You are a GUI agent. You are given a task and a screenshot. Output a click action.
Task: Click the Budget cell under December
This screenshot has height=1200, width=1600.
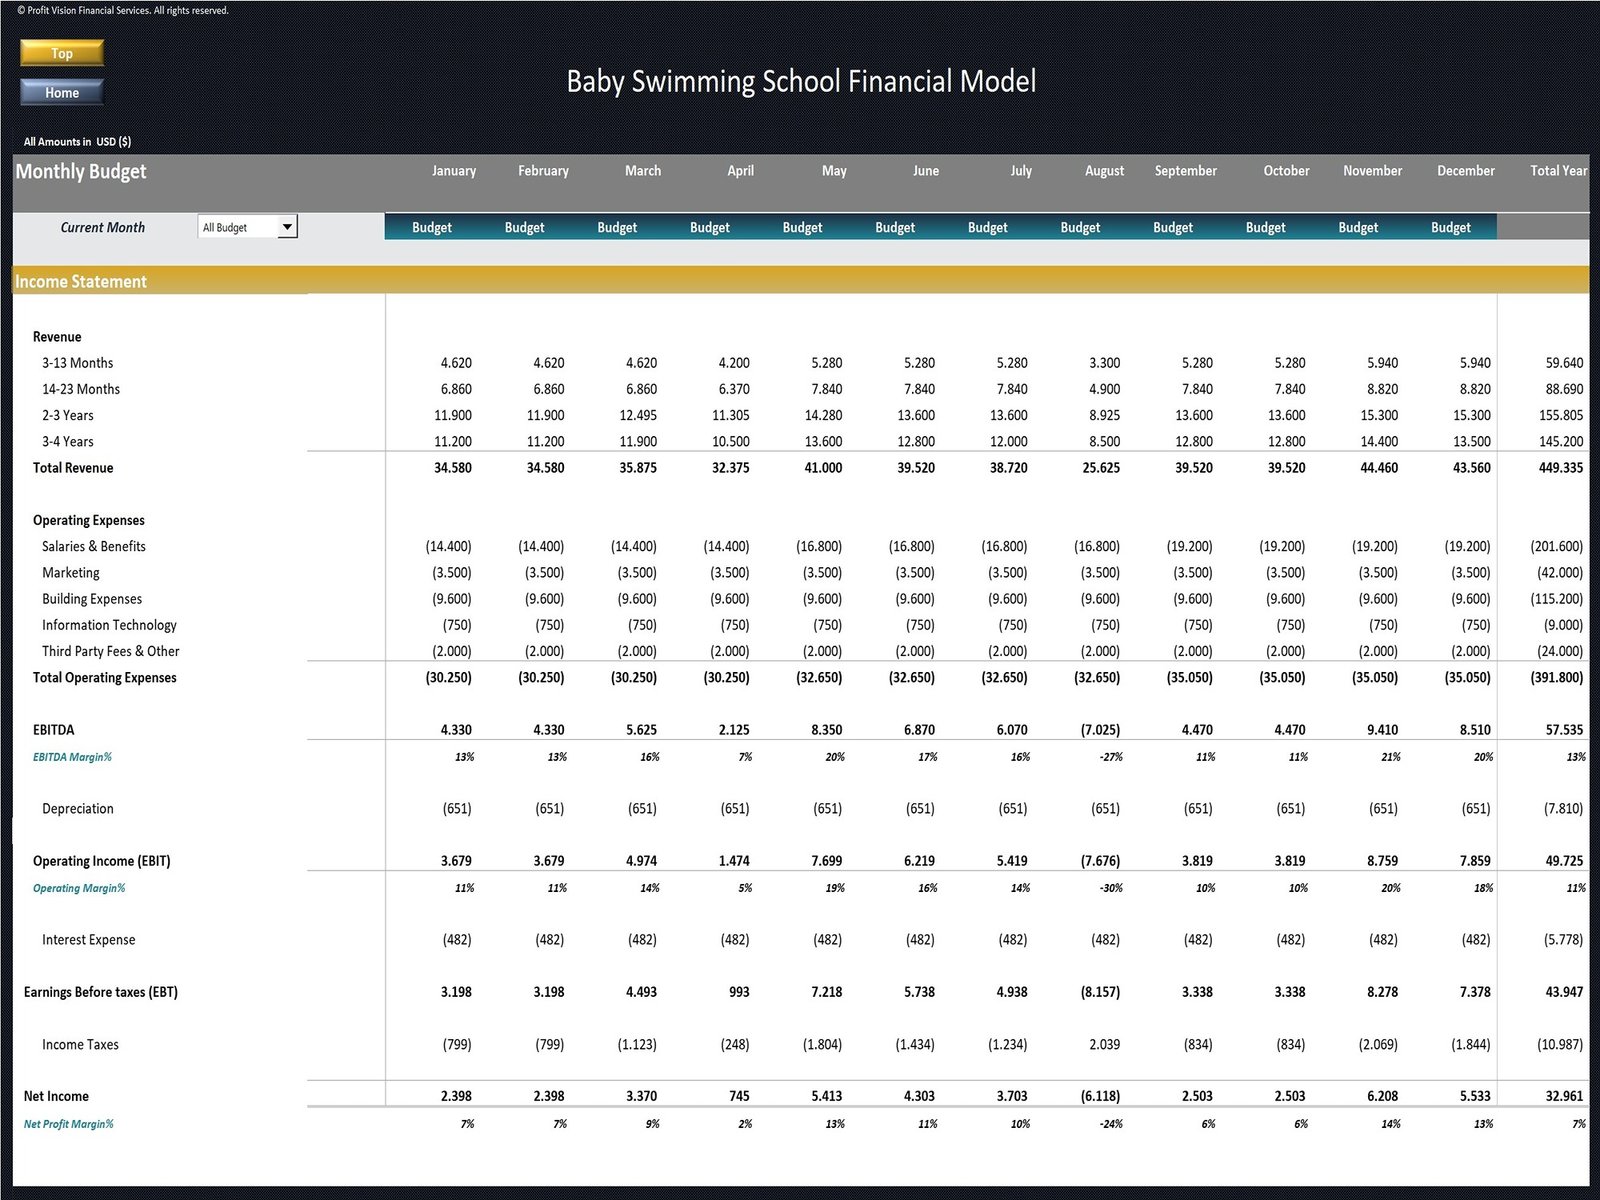(1450, 228)
